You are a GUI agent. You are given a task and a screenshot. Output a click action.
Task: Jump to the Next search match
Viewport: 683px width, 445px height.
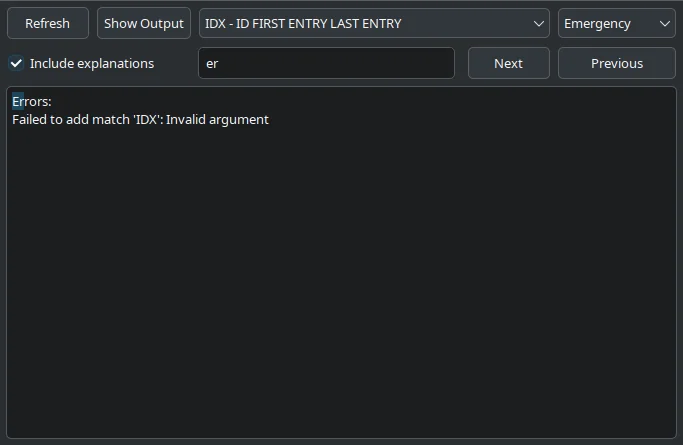click(x=508, y=63)
